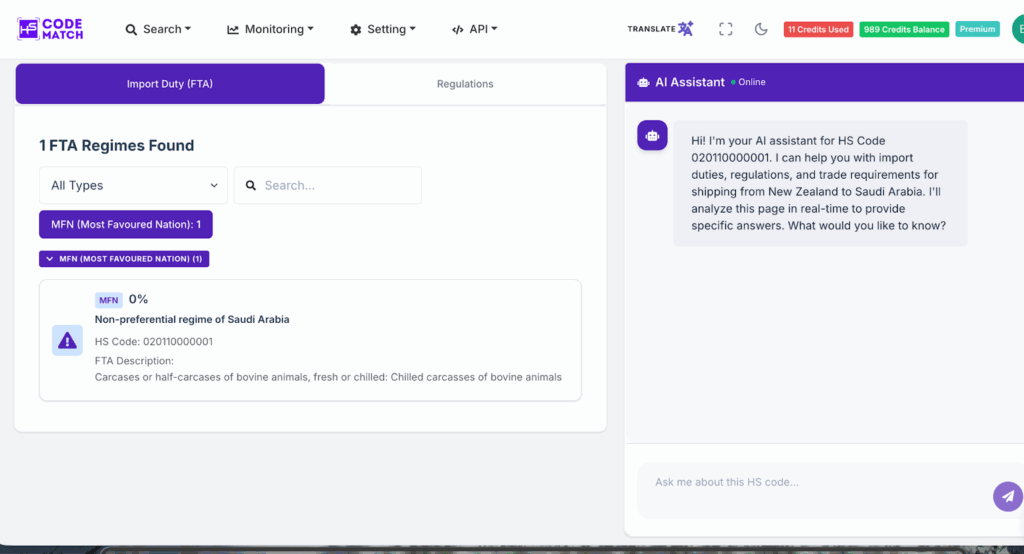
Task: Collapse the MFN (Most Favoured Nation) group
Action: coord(124,259)
